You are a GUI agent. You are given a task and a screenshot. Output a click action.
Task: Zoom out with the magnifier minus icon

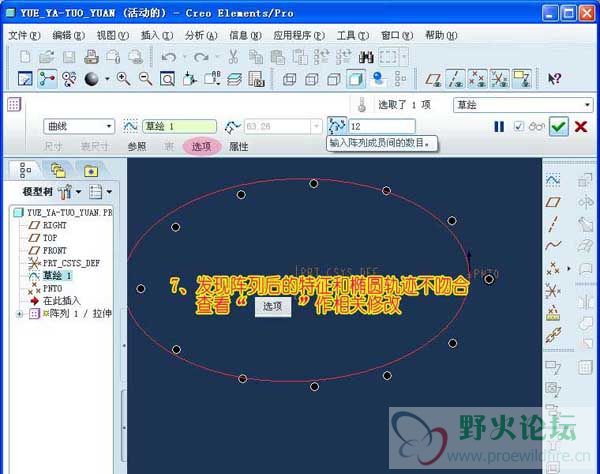click(x=145, y=79)
